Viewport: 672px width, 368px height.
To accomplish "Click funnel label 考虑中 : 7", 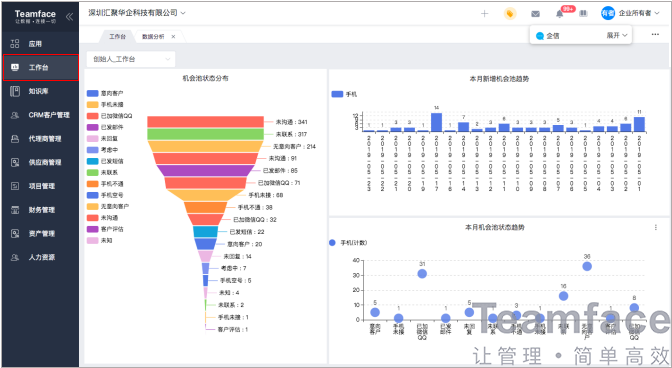I will pos(234,268).
